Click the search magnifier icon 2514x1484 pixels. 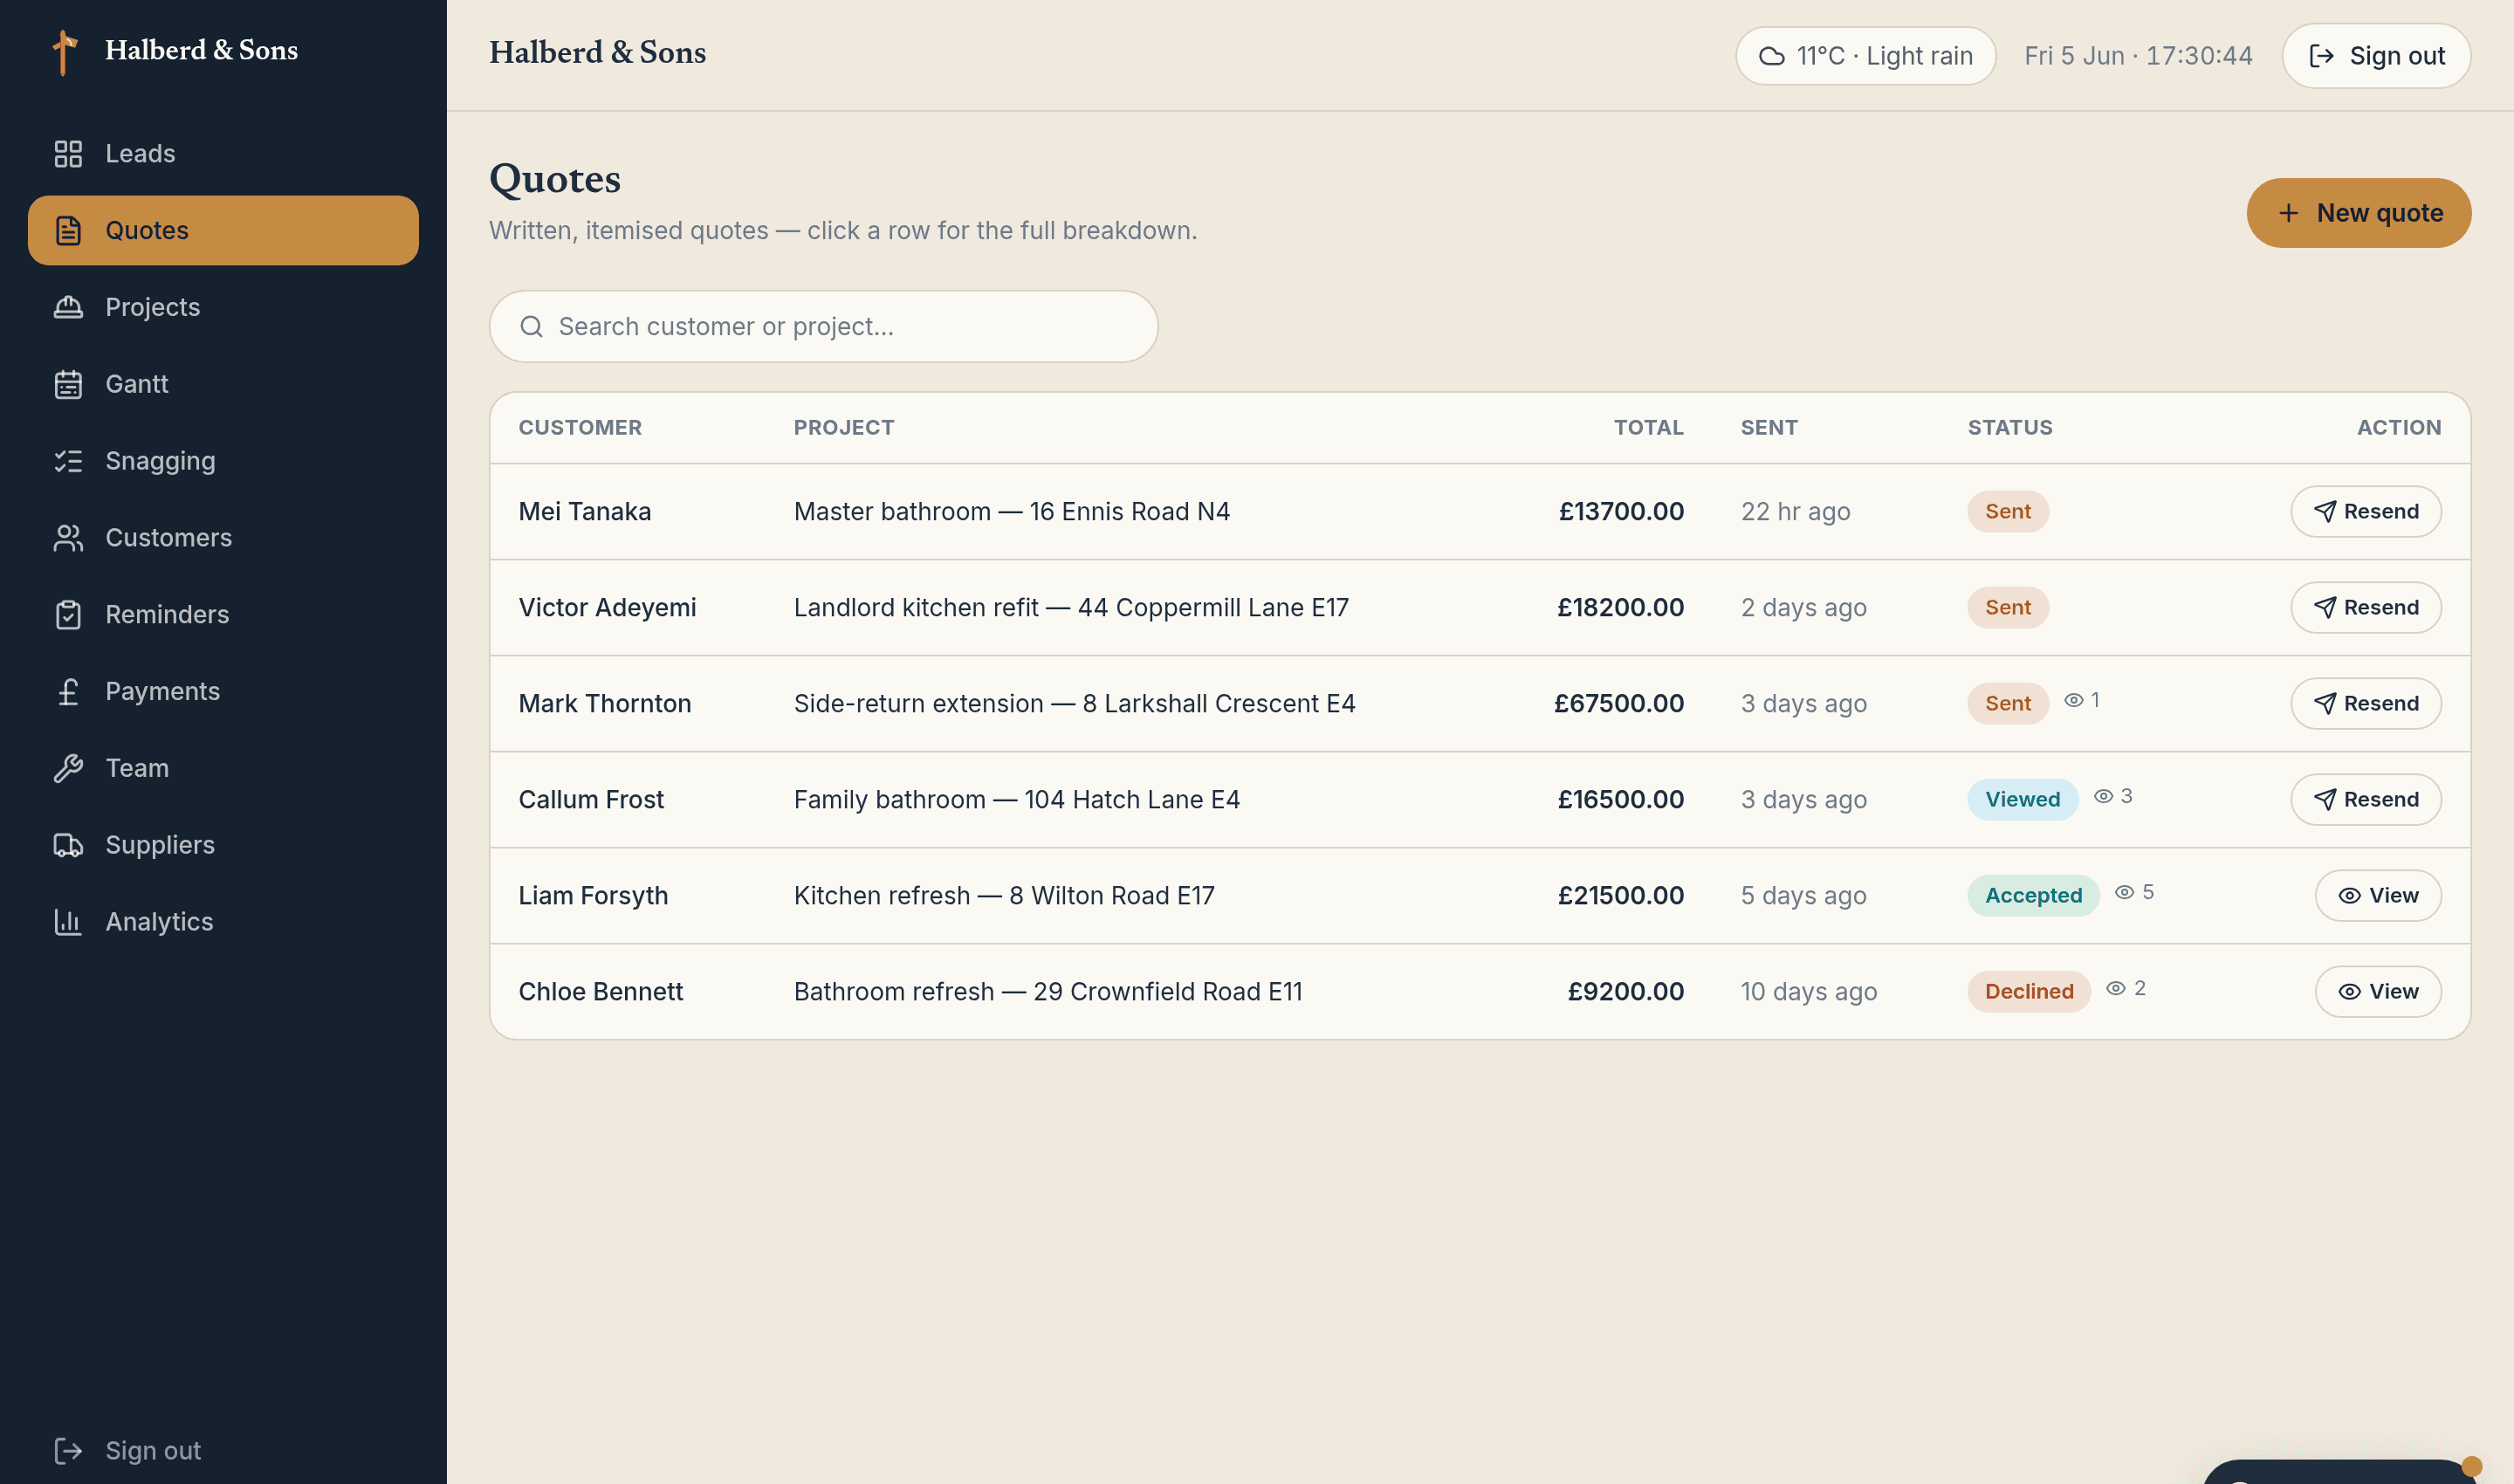pyautogui.click(x=532, y=327)
